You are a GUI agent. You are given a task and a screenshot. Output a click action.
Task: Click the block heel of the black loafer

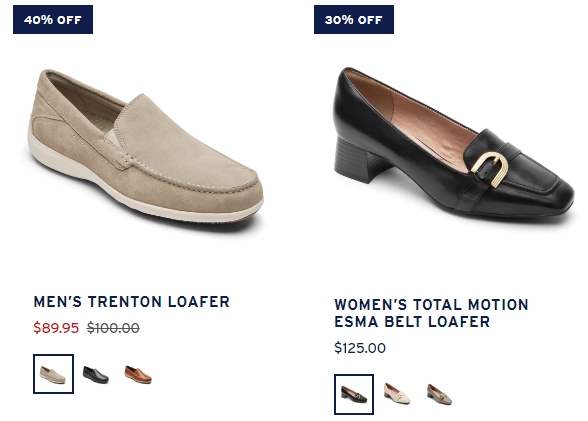point(358,159)
